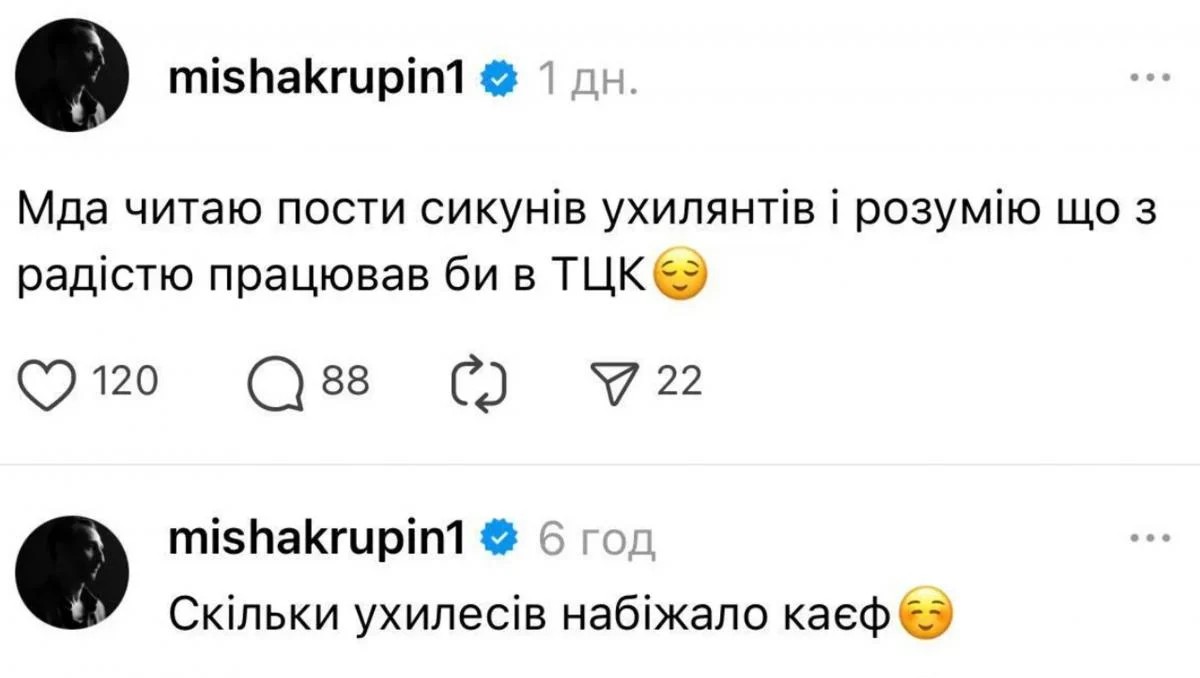Repost the first post using arrows icon
Viewport: 1200px width, 678px height.
coord(480,383)
